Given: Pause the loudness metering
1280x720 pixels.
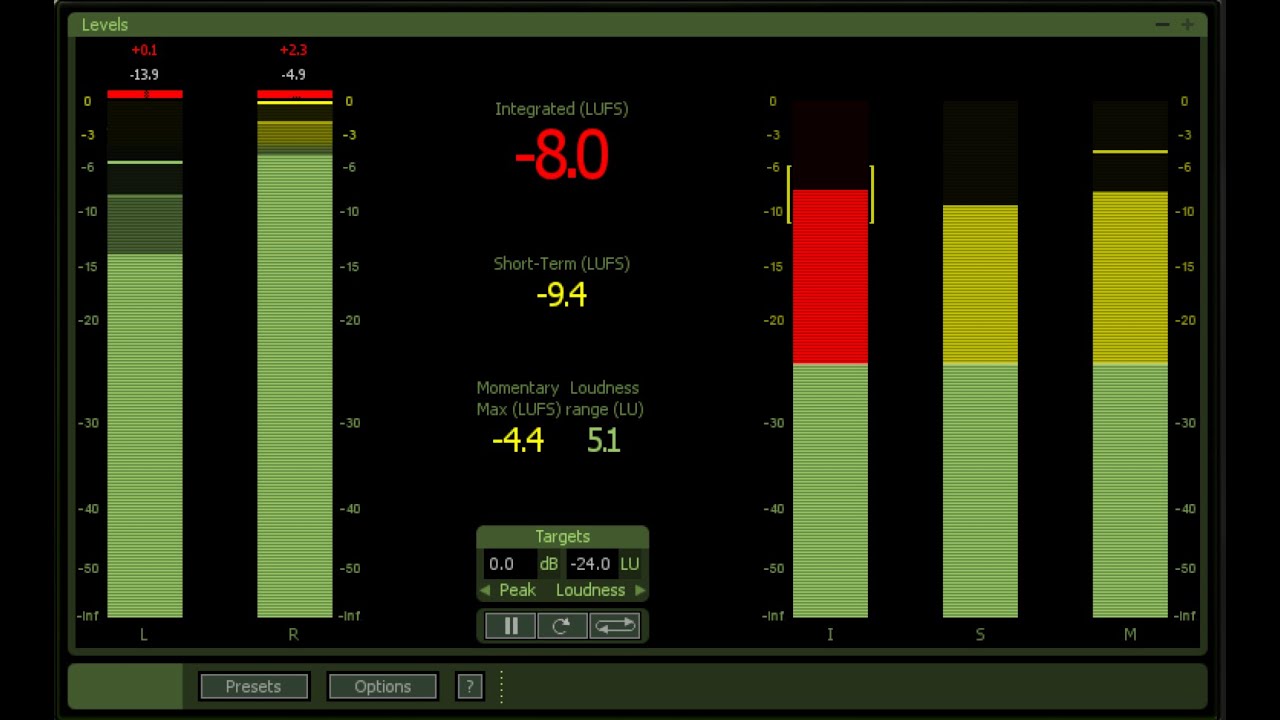Looking at the screenshot, I should 511,626.
